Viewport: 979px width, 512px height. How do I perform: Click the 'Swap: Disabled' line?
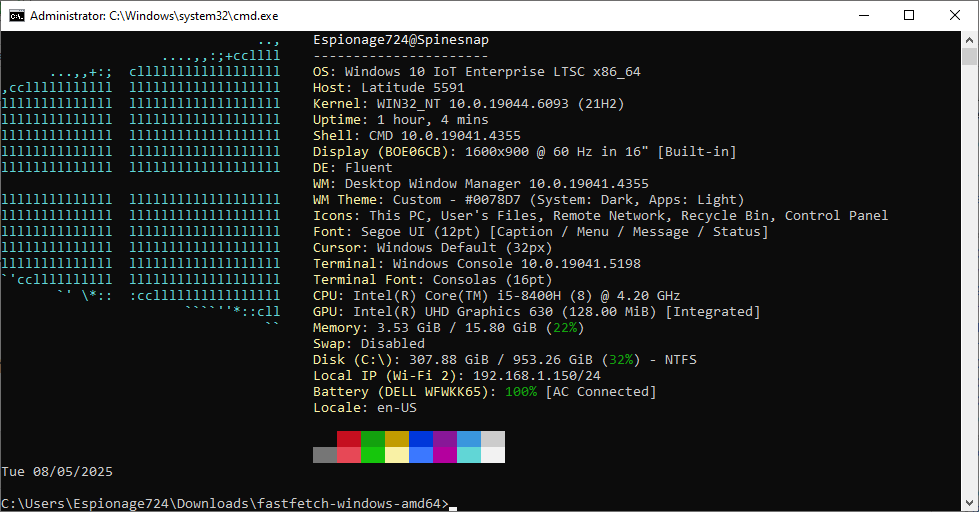coord(369,344)
